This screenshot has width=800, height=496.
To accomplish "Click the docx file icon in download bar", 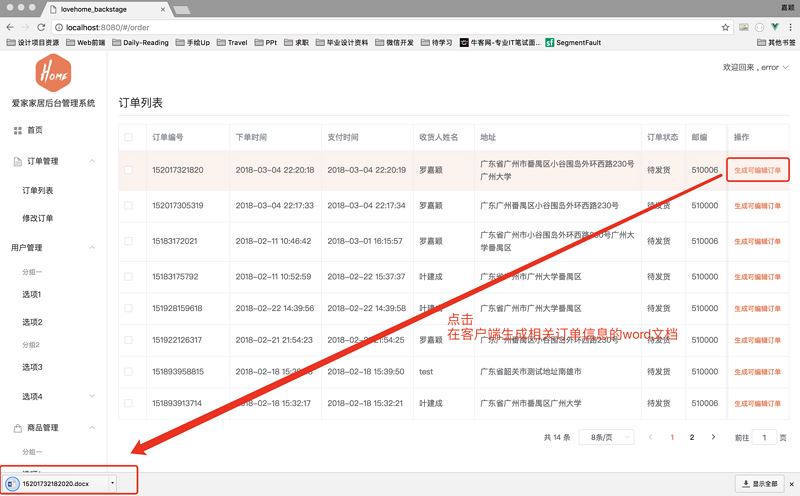I will coord(12,483).
